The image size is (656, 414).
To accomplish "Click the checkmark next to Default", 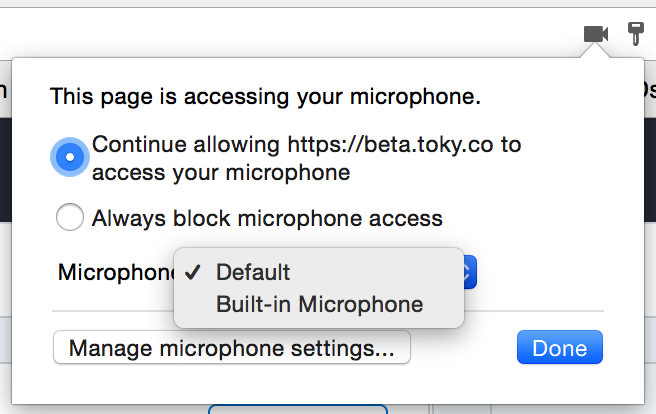I will tap(195, 272).
